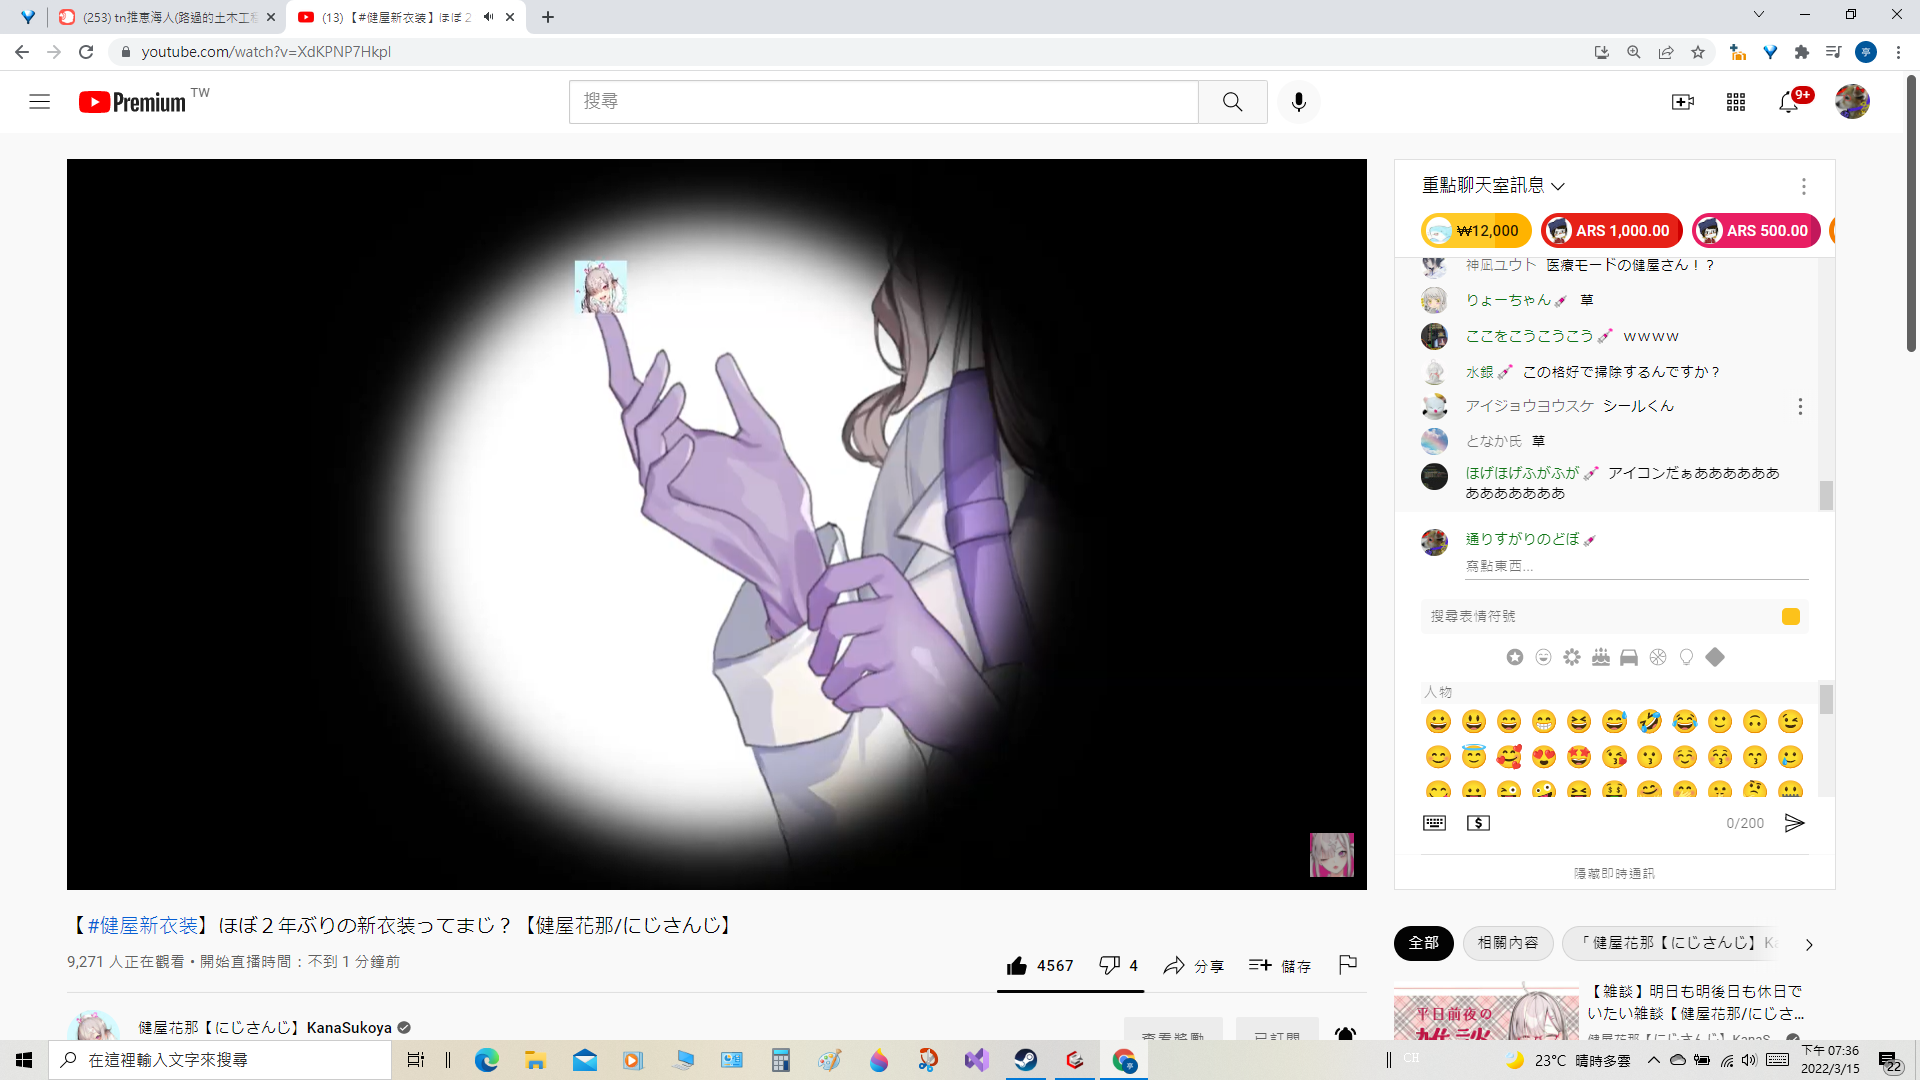Show more filter chips with right chevron

tap(1809, 944)
